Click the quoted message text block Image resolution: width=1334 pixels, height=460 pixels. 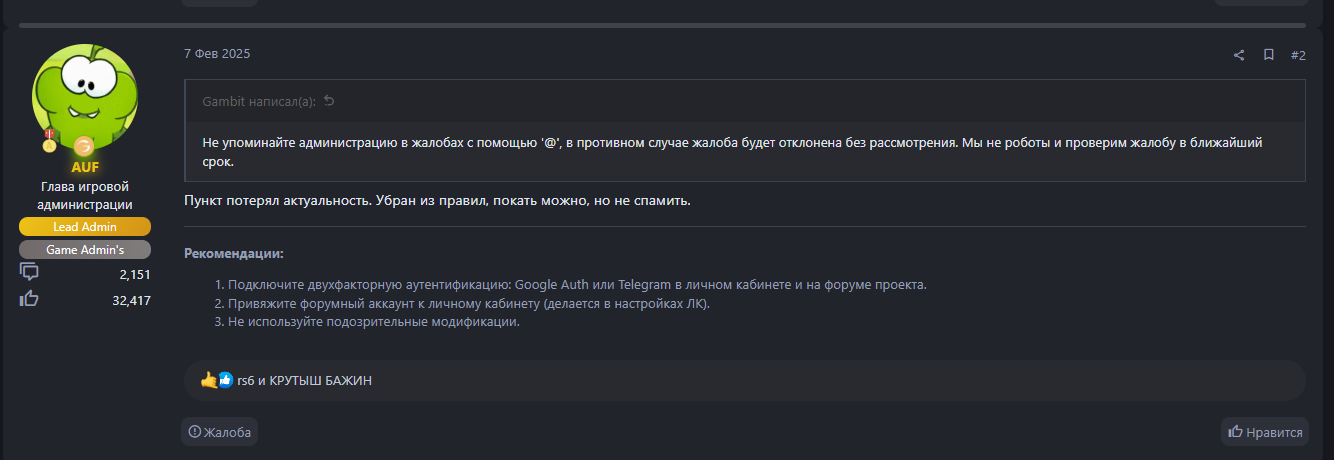732,151
